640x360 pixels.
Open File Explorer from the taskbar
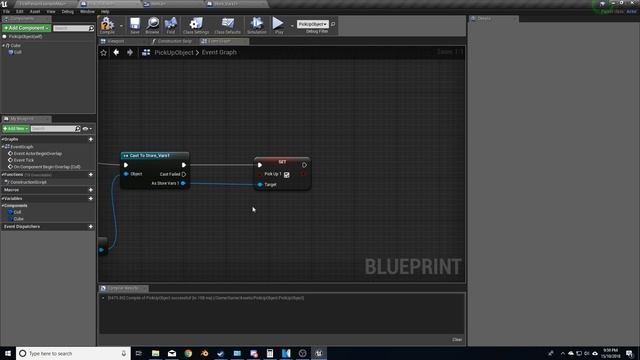coord(156,353)
